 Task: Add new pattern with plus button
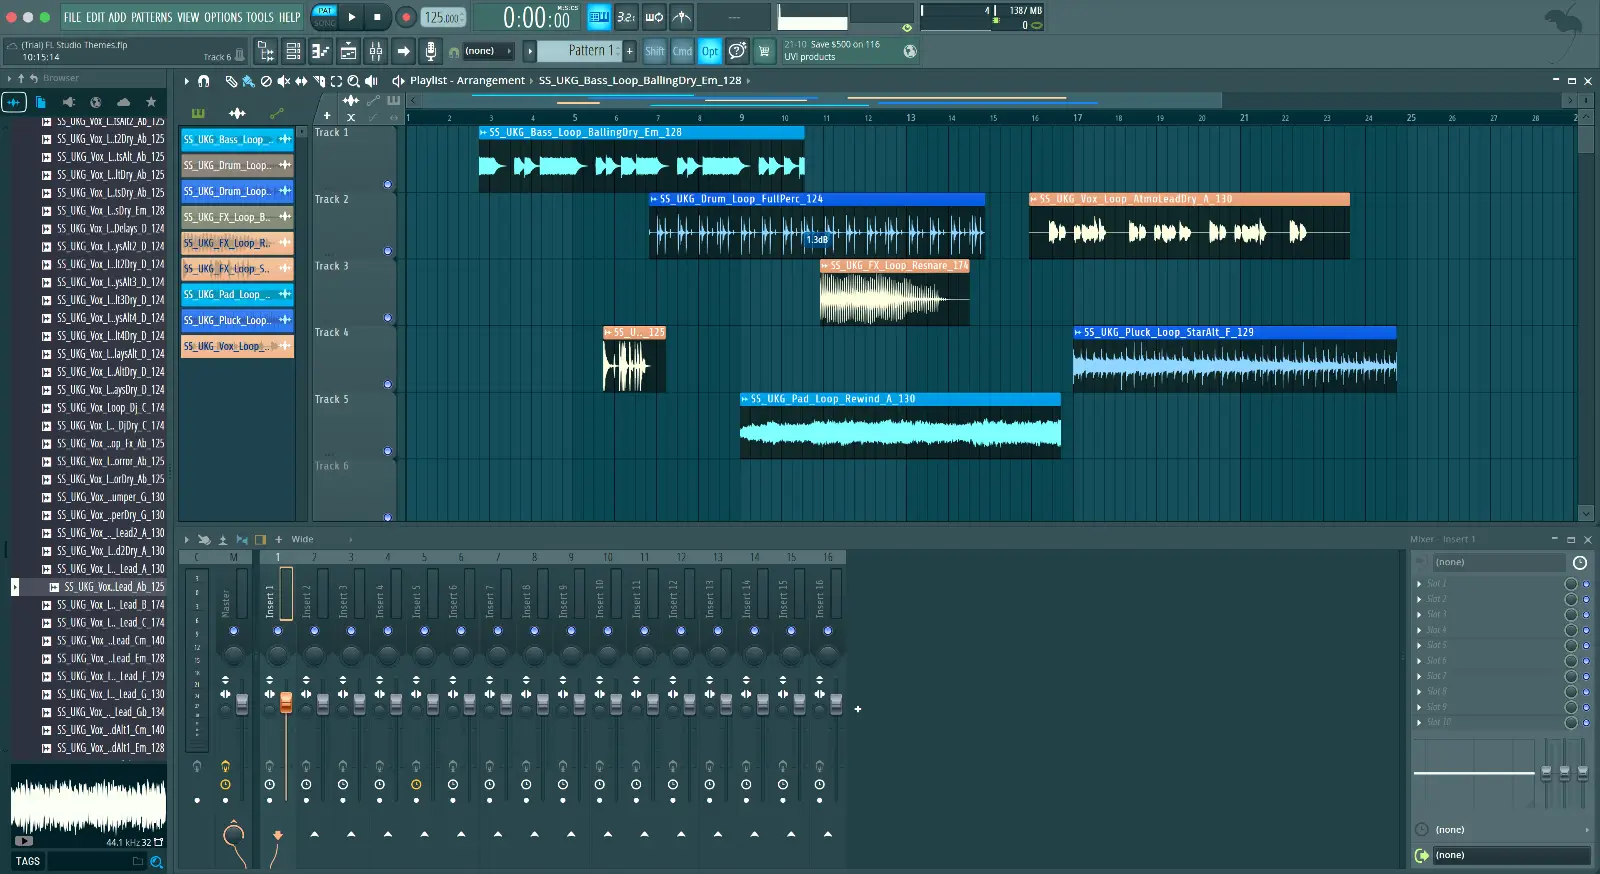coord(630,51)
